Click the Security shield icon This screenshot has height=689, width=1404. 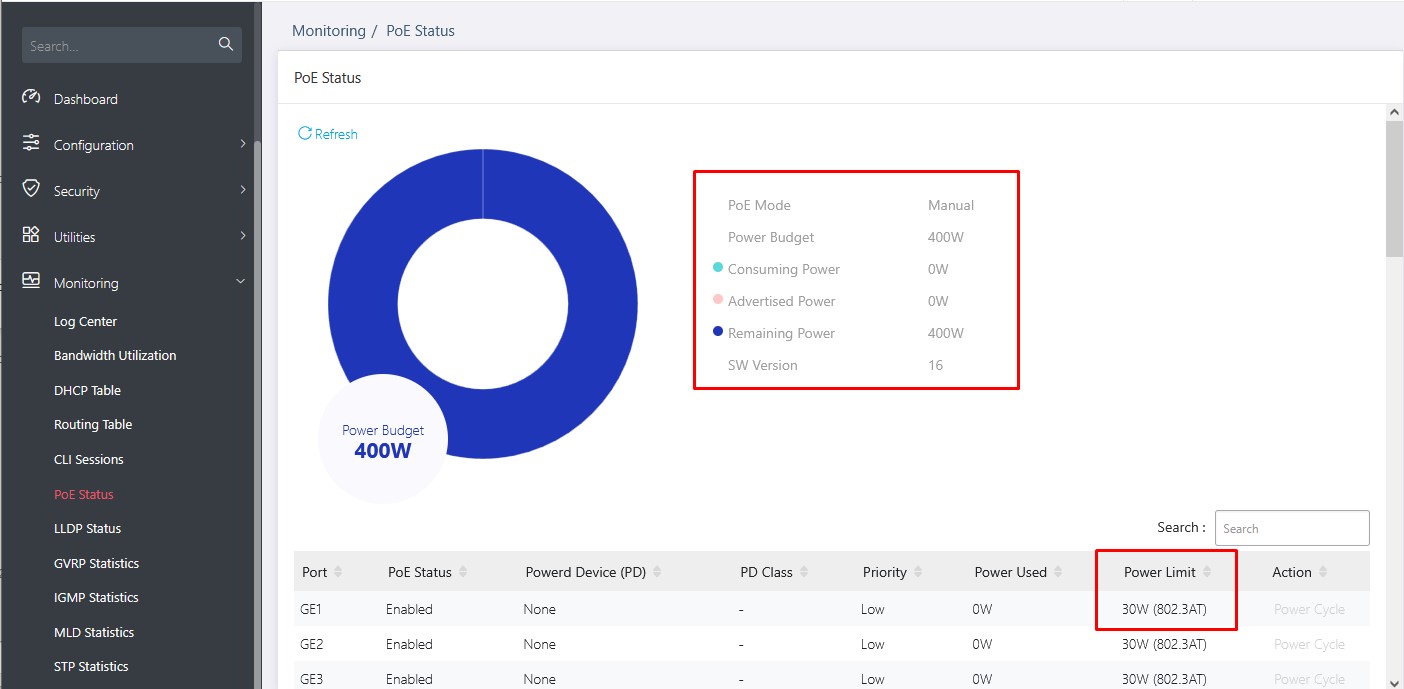coord(31,190)
